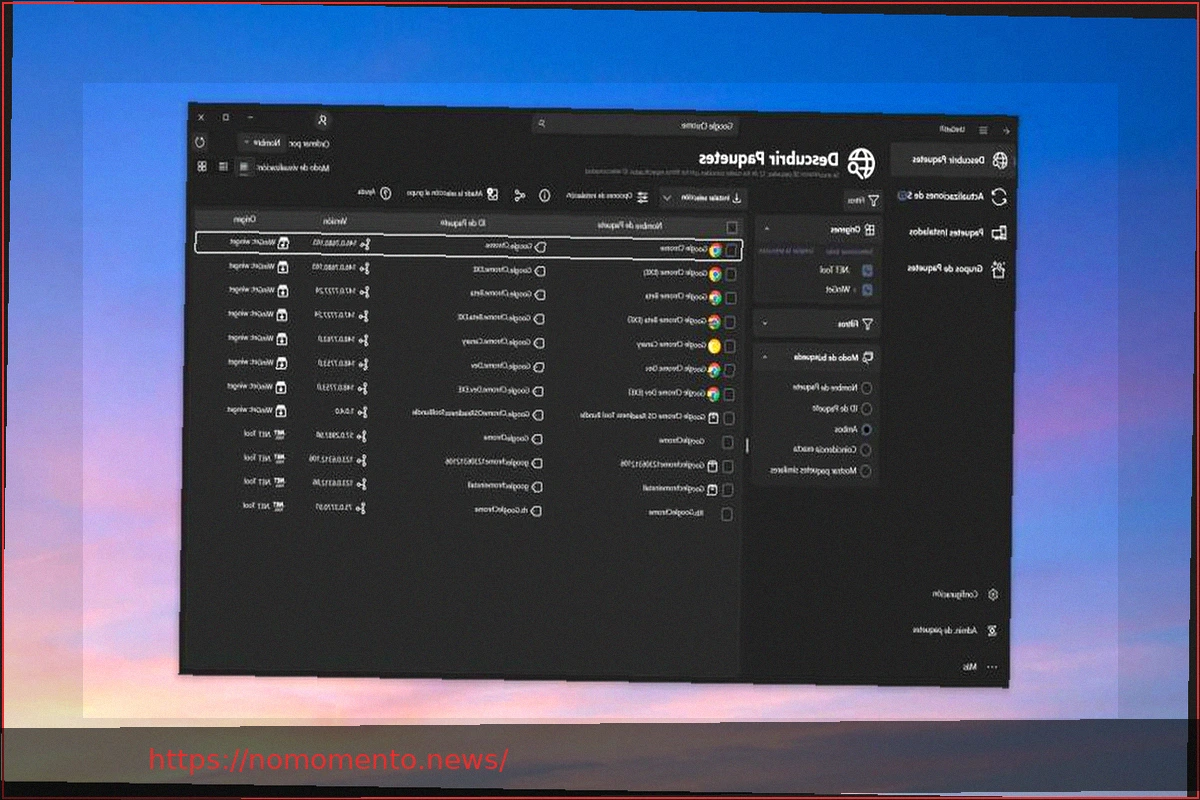This screenshot has height=800, width=1200.
Task: Open the user account icon
Action: click(322, 120)
